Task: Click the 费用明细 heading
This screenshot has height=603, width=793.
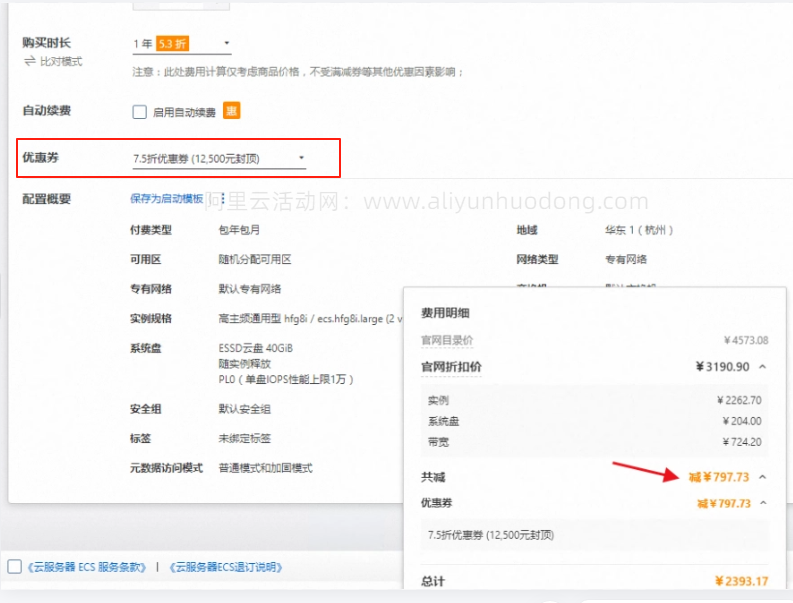Action: click(x=445, y=313)
